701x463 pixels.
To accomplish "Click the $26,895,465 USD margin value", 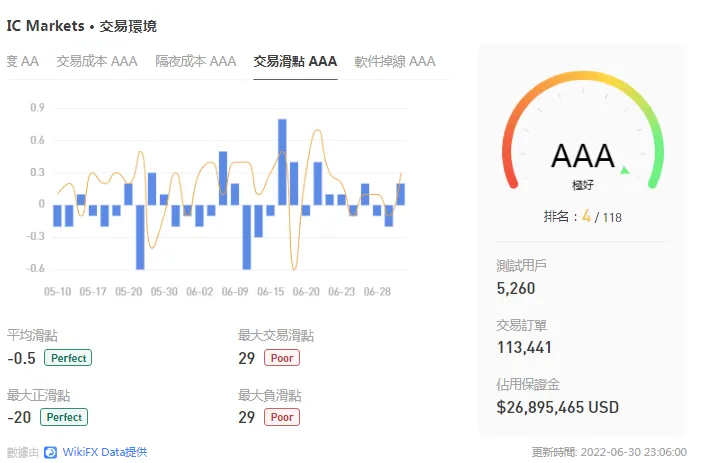I will click(558, 407).
